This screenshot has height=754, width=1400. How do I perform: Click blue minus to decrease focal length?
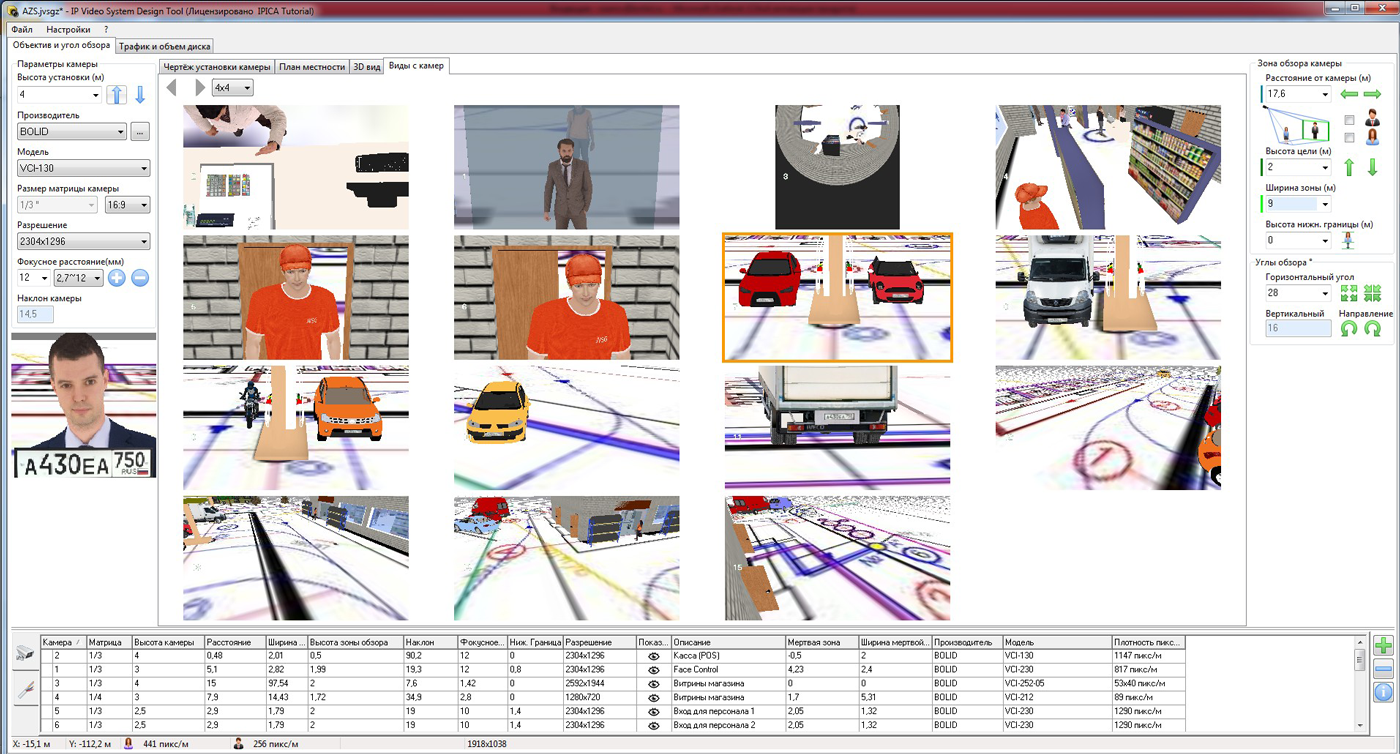pyautogui.click(x=140, y=278)
